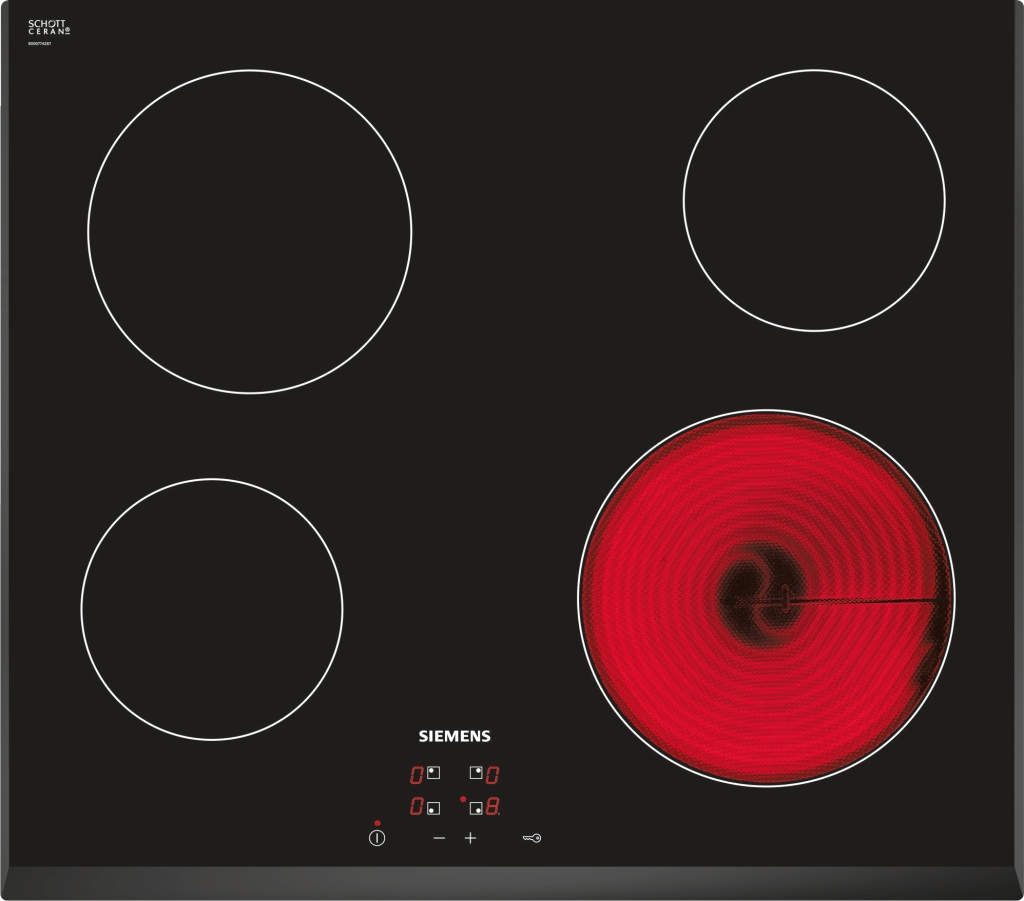Viewport: 1024px width, 901px height.
Task: Click the red power indicator light
Action: pyautogui.click(x=377, y=822)
